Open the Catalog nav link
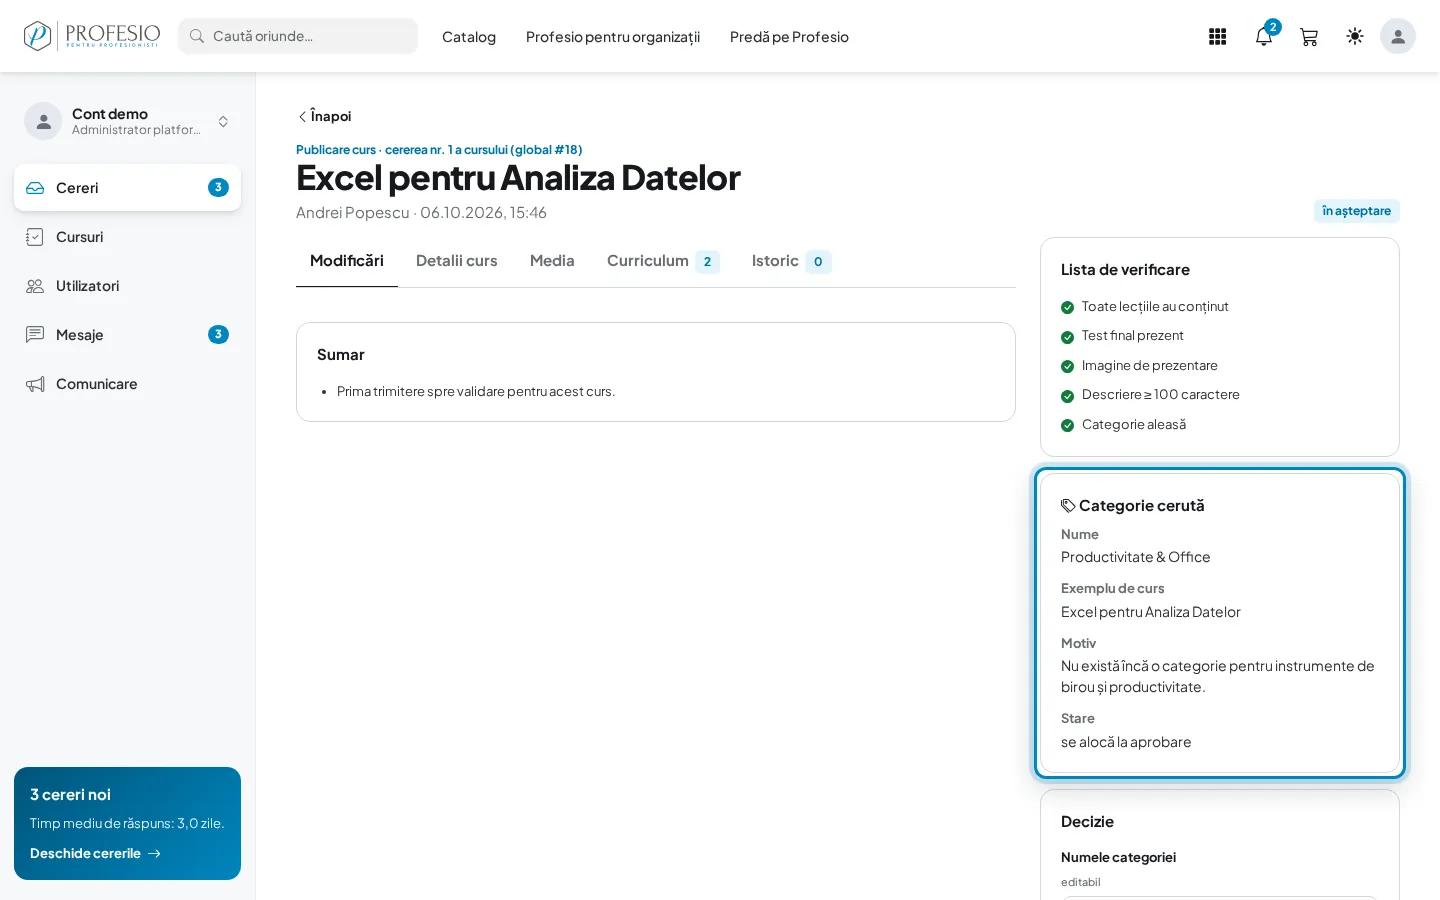Viewport: 1440px width, 900px height. pyautogui.click(x=469, y=37)
